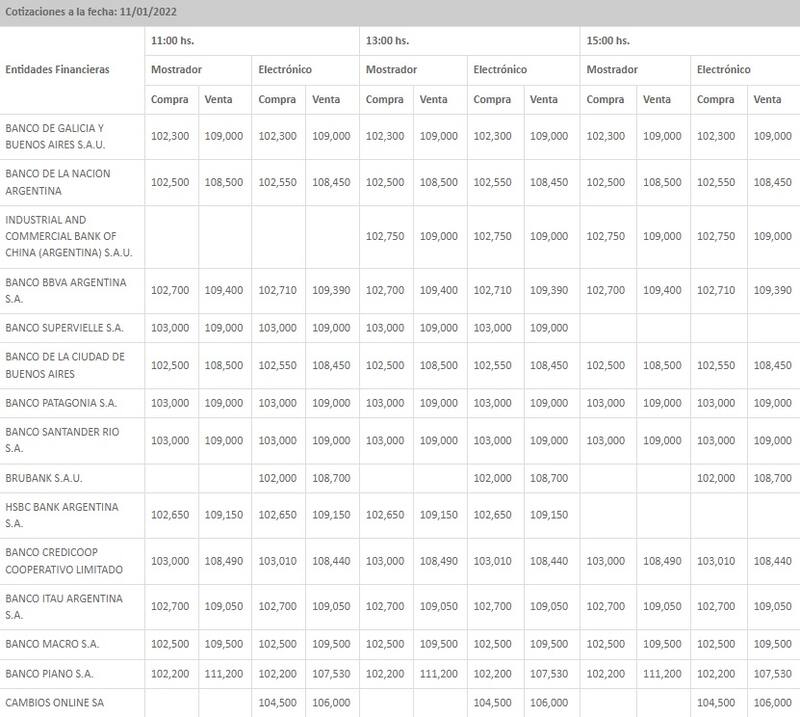Click Banco de la Nacion Argentina row label

pyautogui.click(x=58, y=182)
